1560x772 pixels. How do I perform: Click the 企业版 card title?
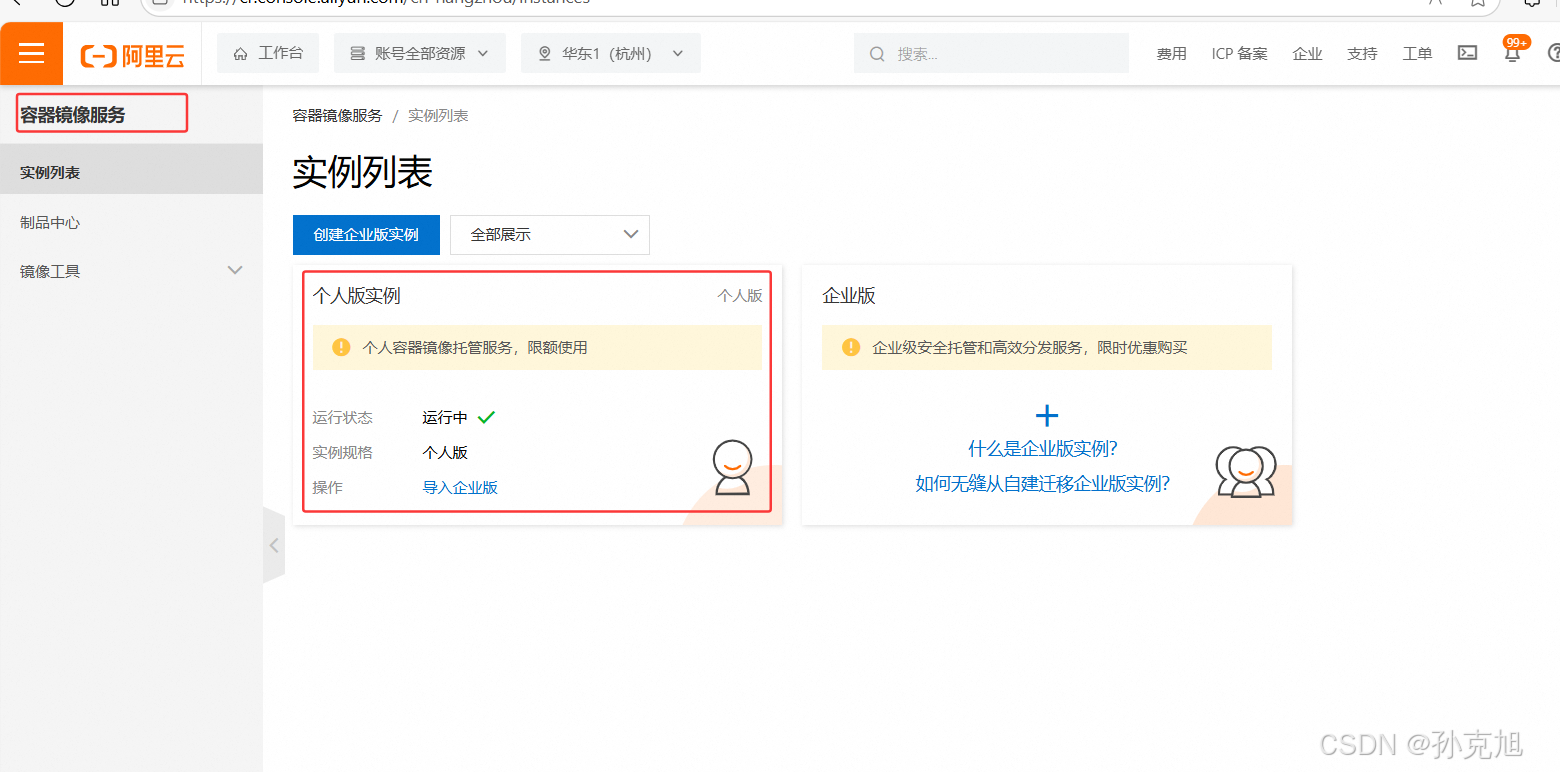coord(849,296)
